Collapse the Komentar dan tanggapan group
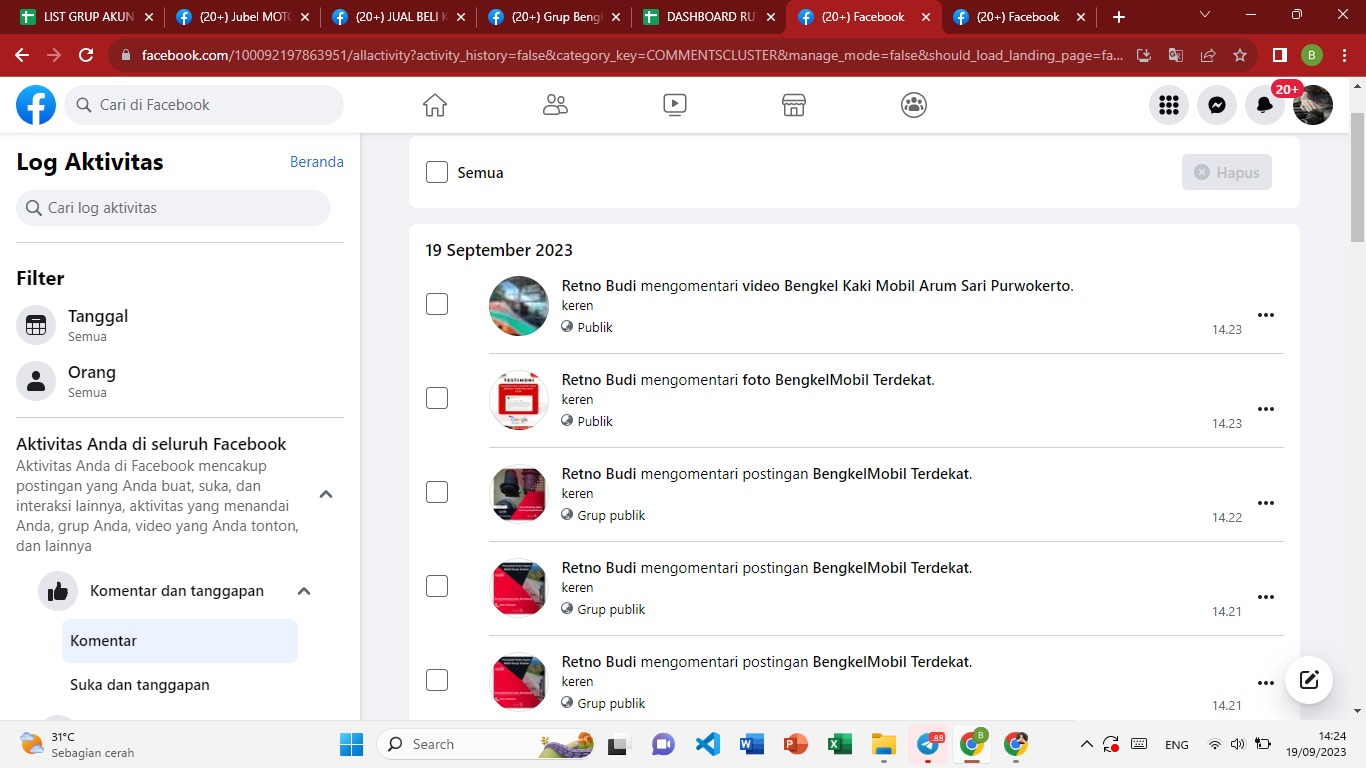 304,591
